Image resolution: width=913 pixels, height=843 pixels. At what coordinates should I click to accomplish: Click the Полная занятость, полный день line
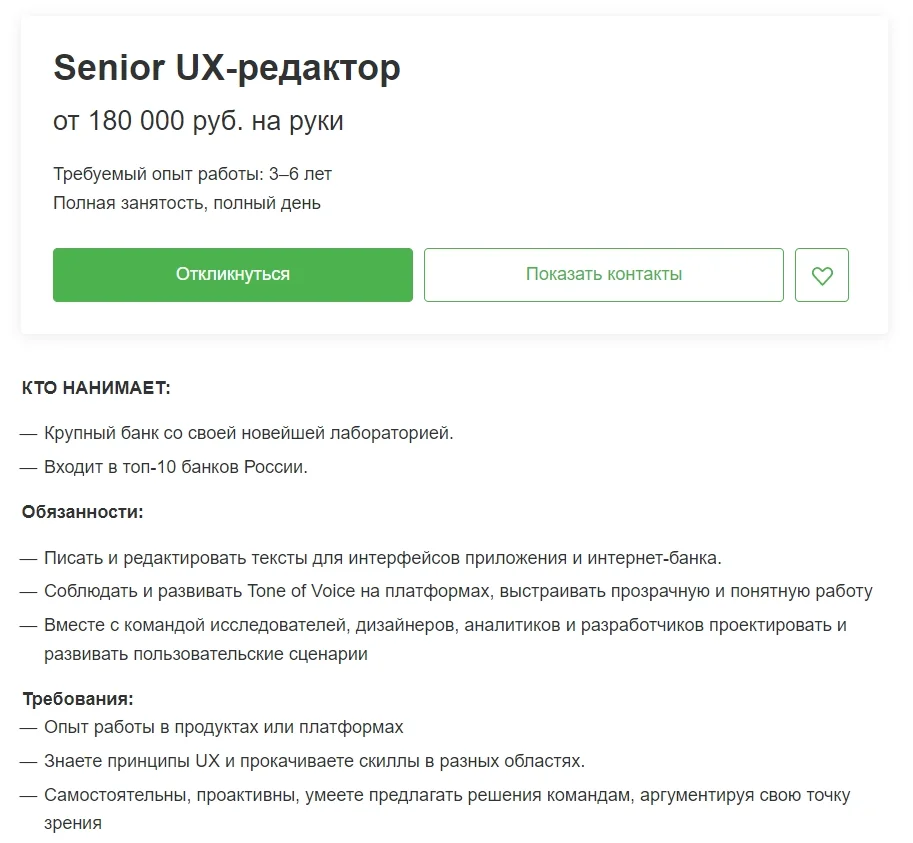pyautogui.click(x=187, y=203)
